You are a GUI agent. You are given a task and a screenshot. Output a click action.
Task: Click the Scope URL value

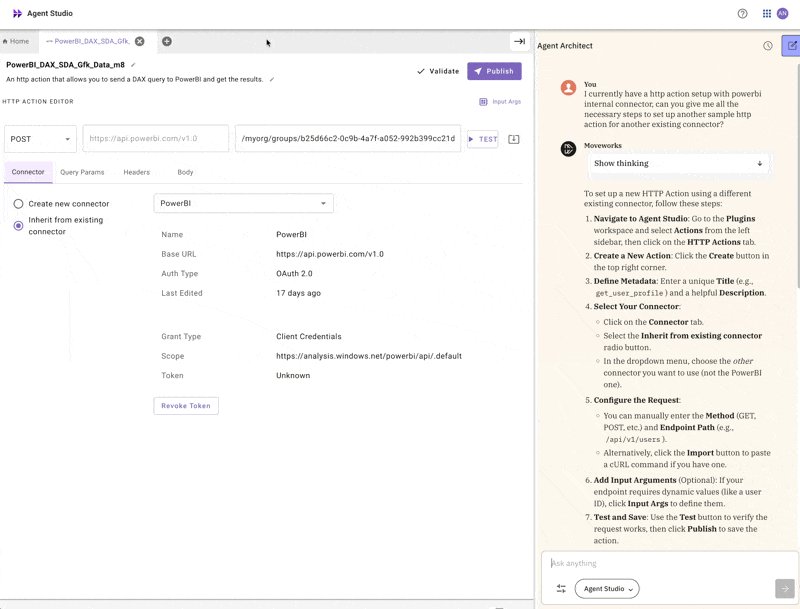[x=369, y=356]
